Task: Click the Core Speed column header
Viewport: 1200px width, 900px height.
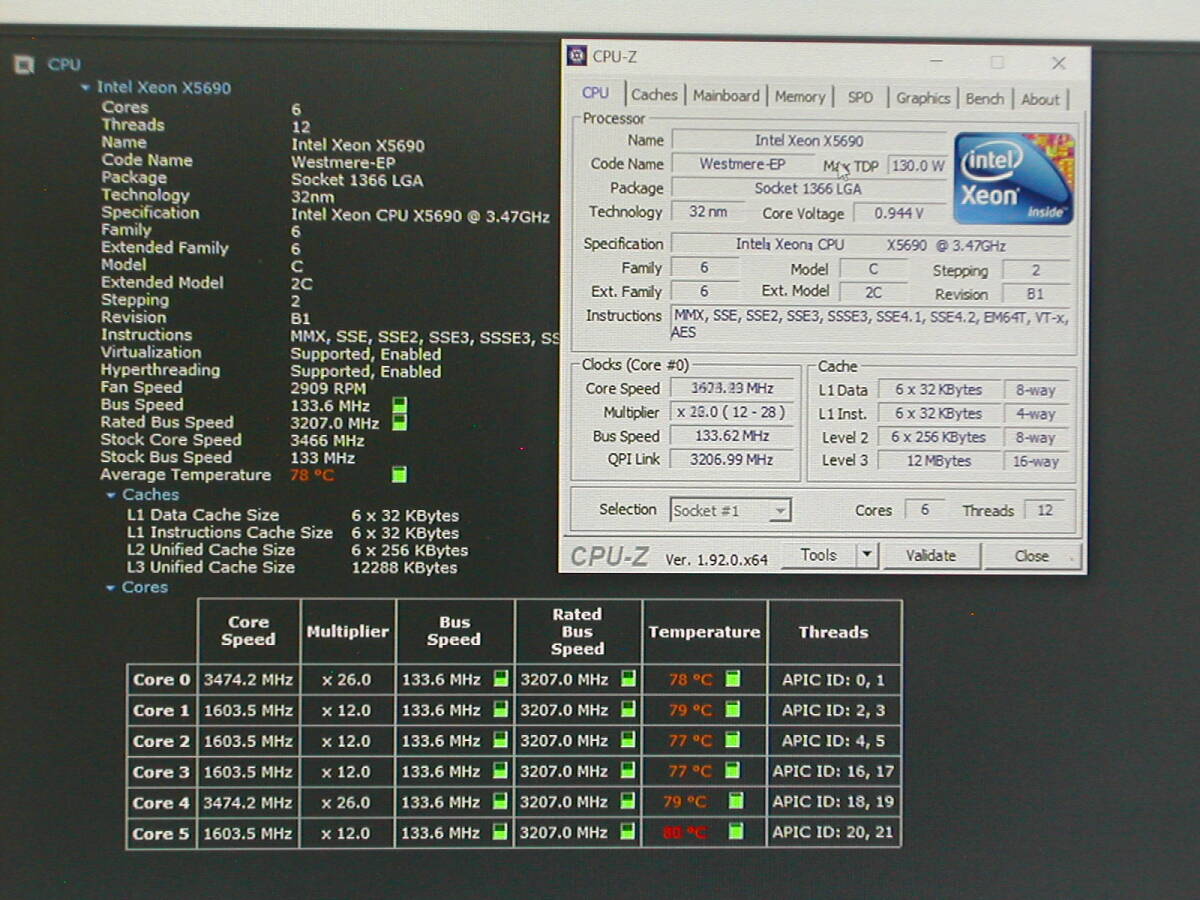Action: pos(248,631)
